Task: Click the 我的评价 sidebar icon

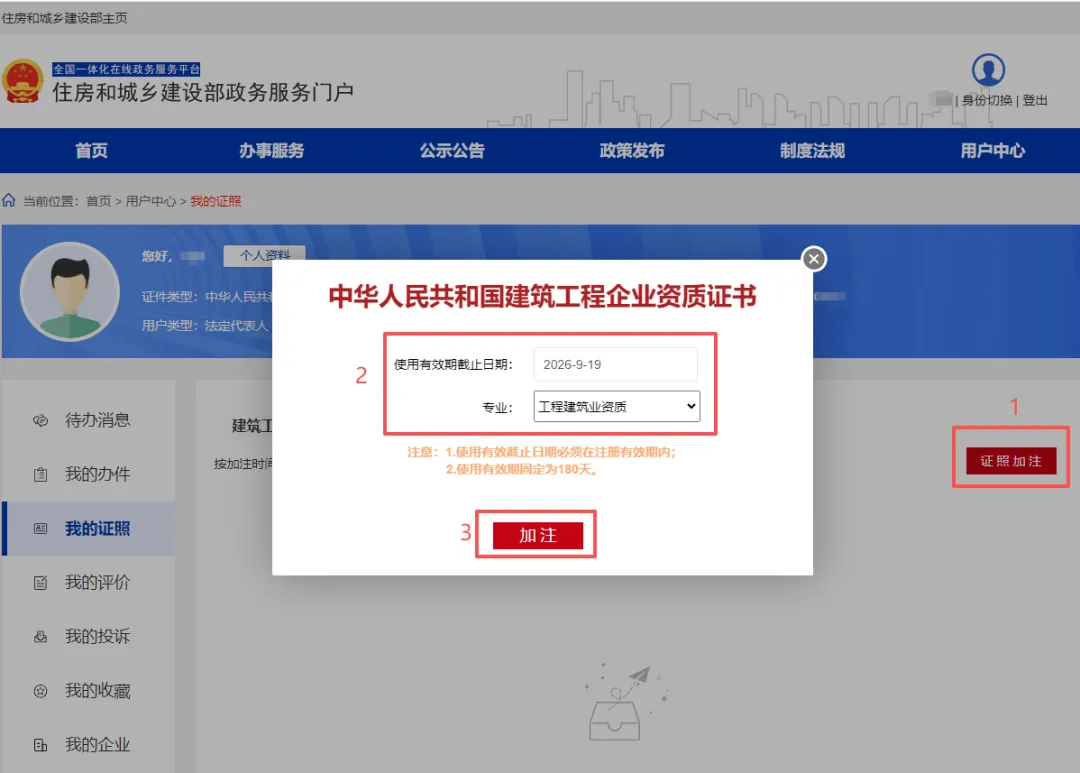Action: click(41, 583)
